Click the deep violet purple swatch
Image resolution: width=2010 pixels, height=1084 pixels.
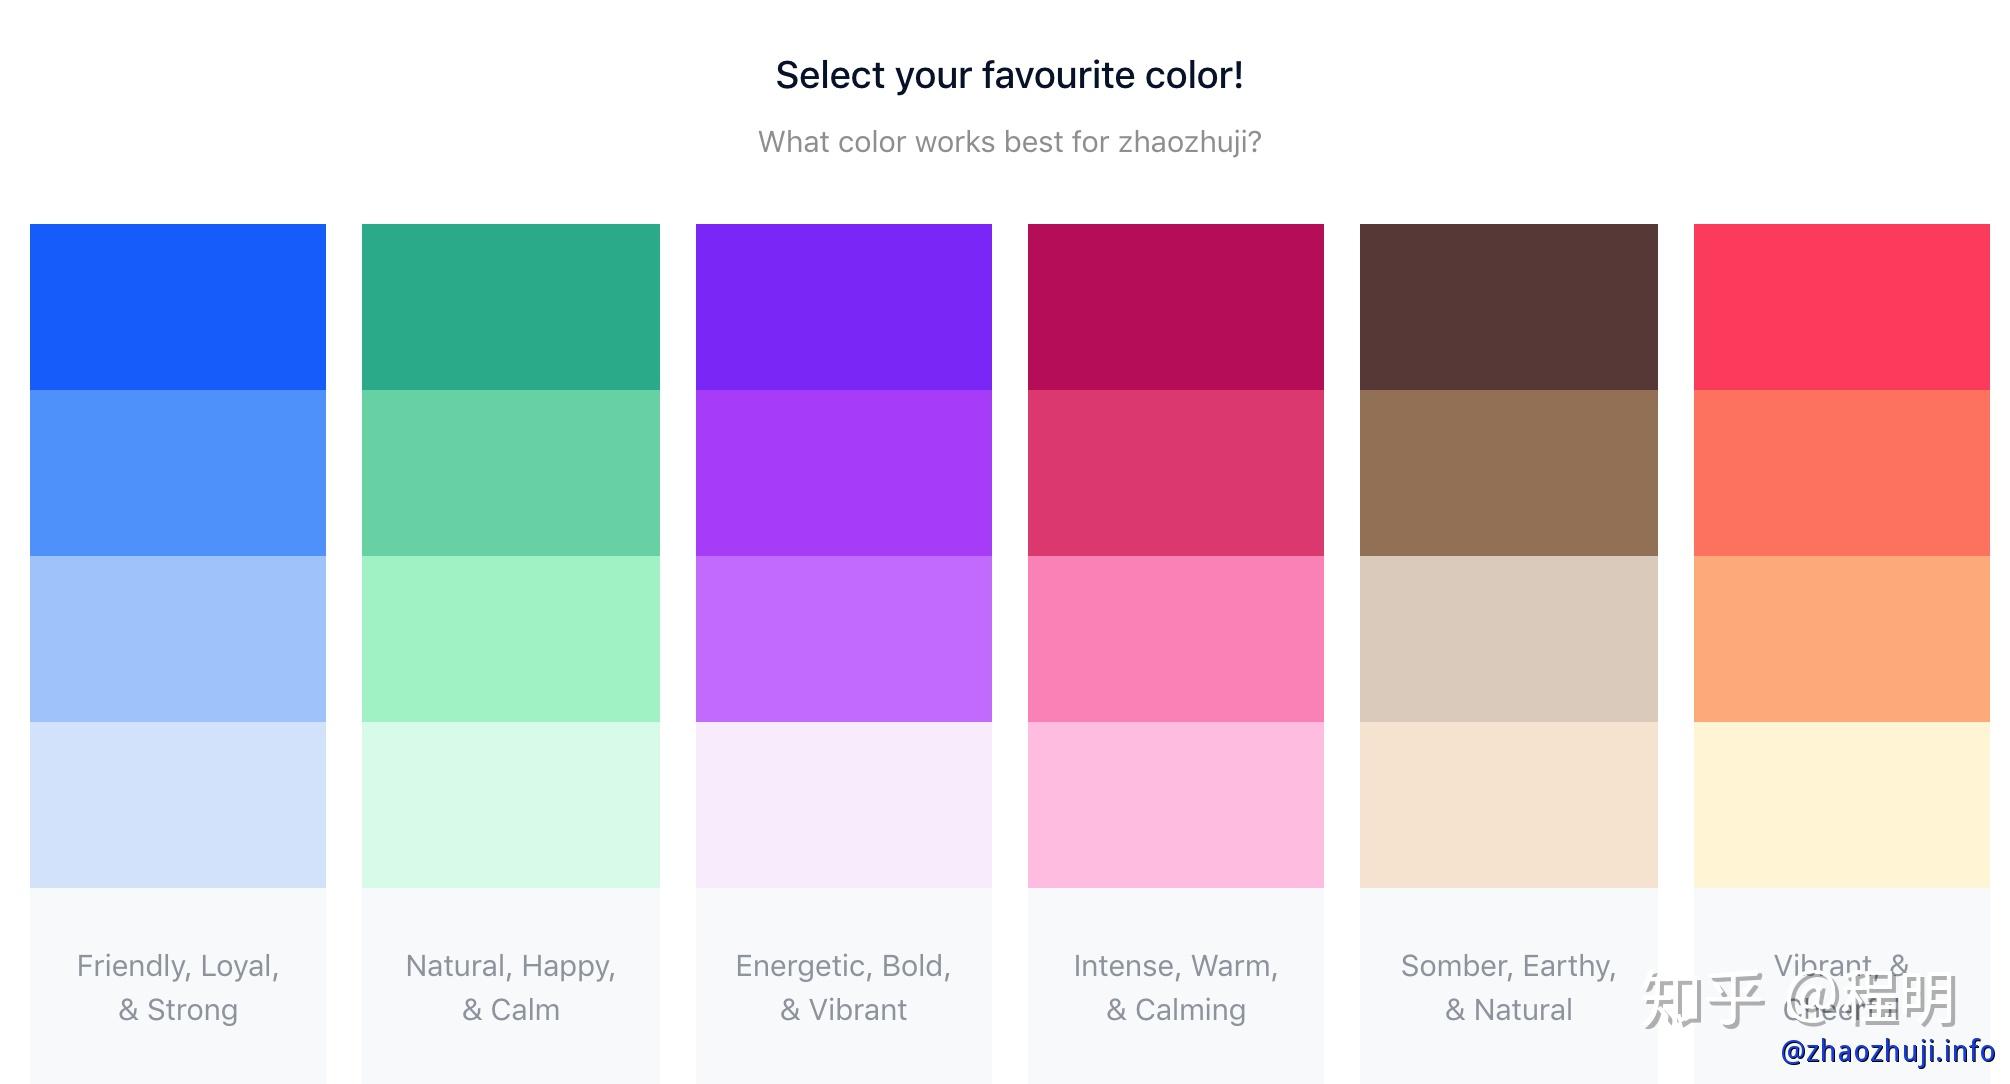click(x=844, y=307)
